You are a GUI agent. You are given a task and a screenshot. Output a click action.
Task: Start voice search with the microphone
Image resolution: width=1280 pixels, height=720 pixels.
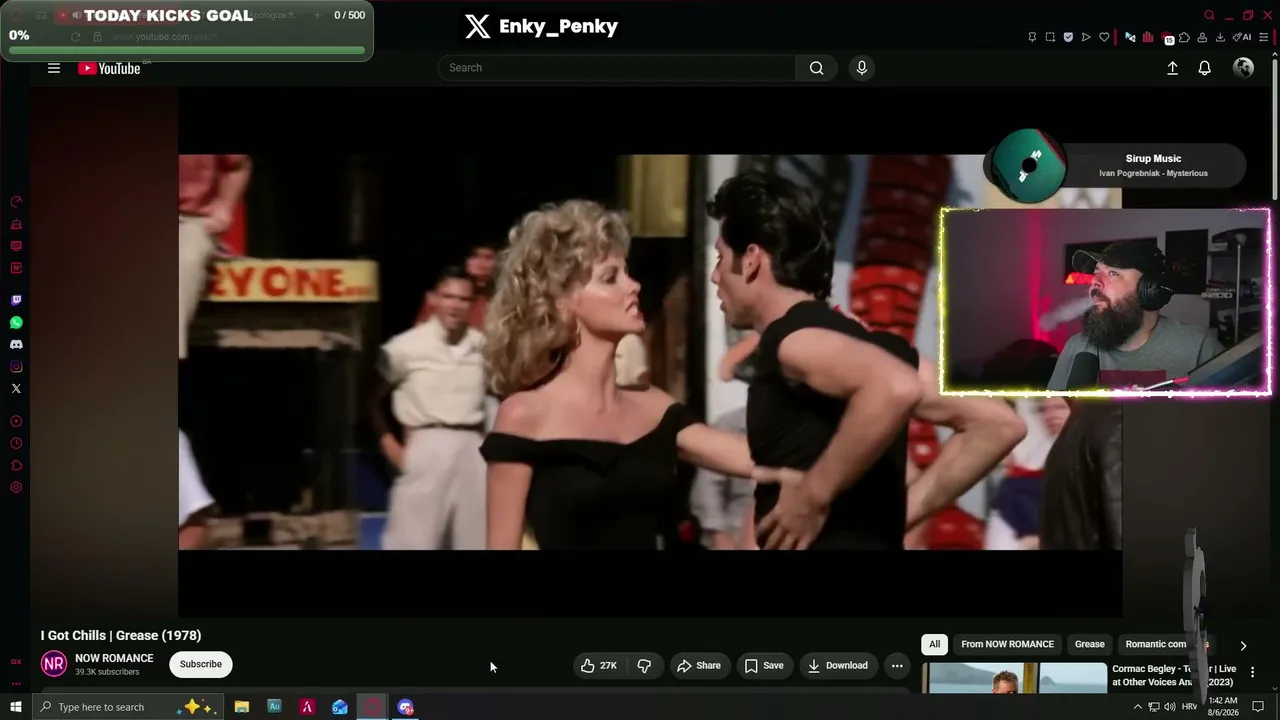(x=862, y=68)
